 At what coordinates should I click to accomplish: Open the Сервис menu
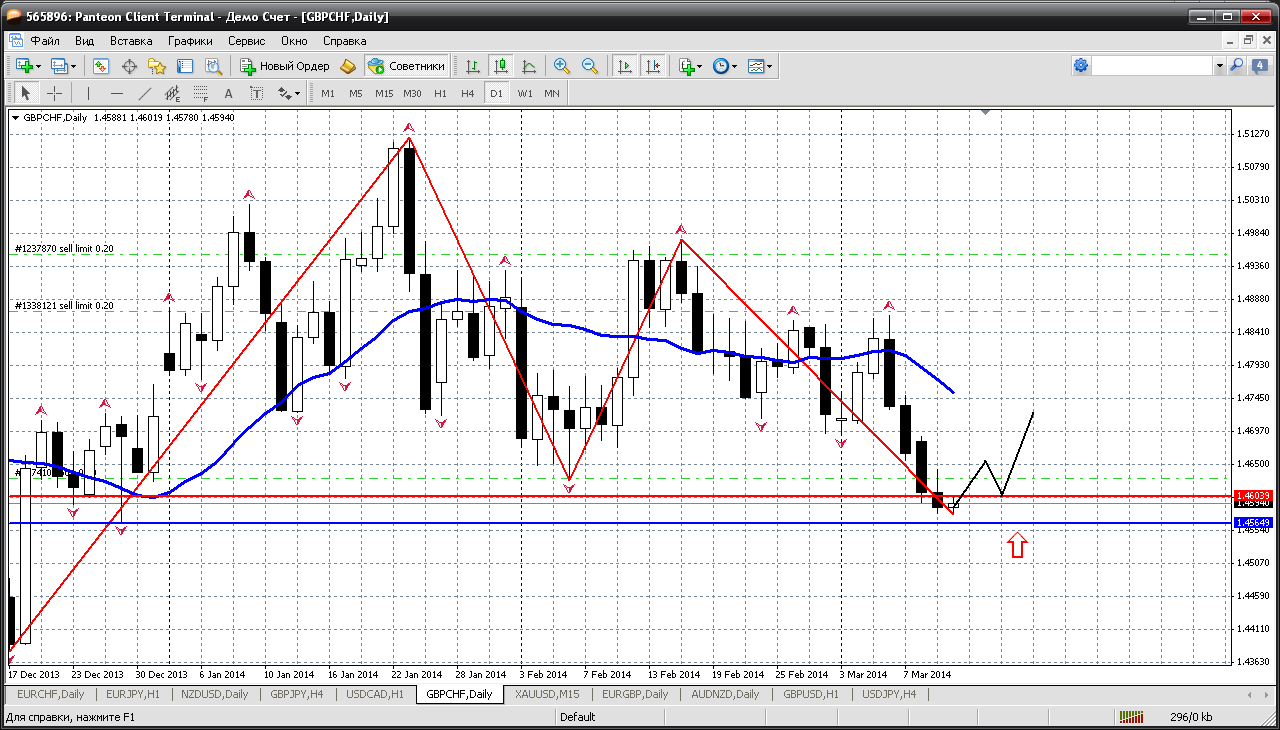tap(246, 41)
